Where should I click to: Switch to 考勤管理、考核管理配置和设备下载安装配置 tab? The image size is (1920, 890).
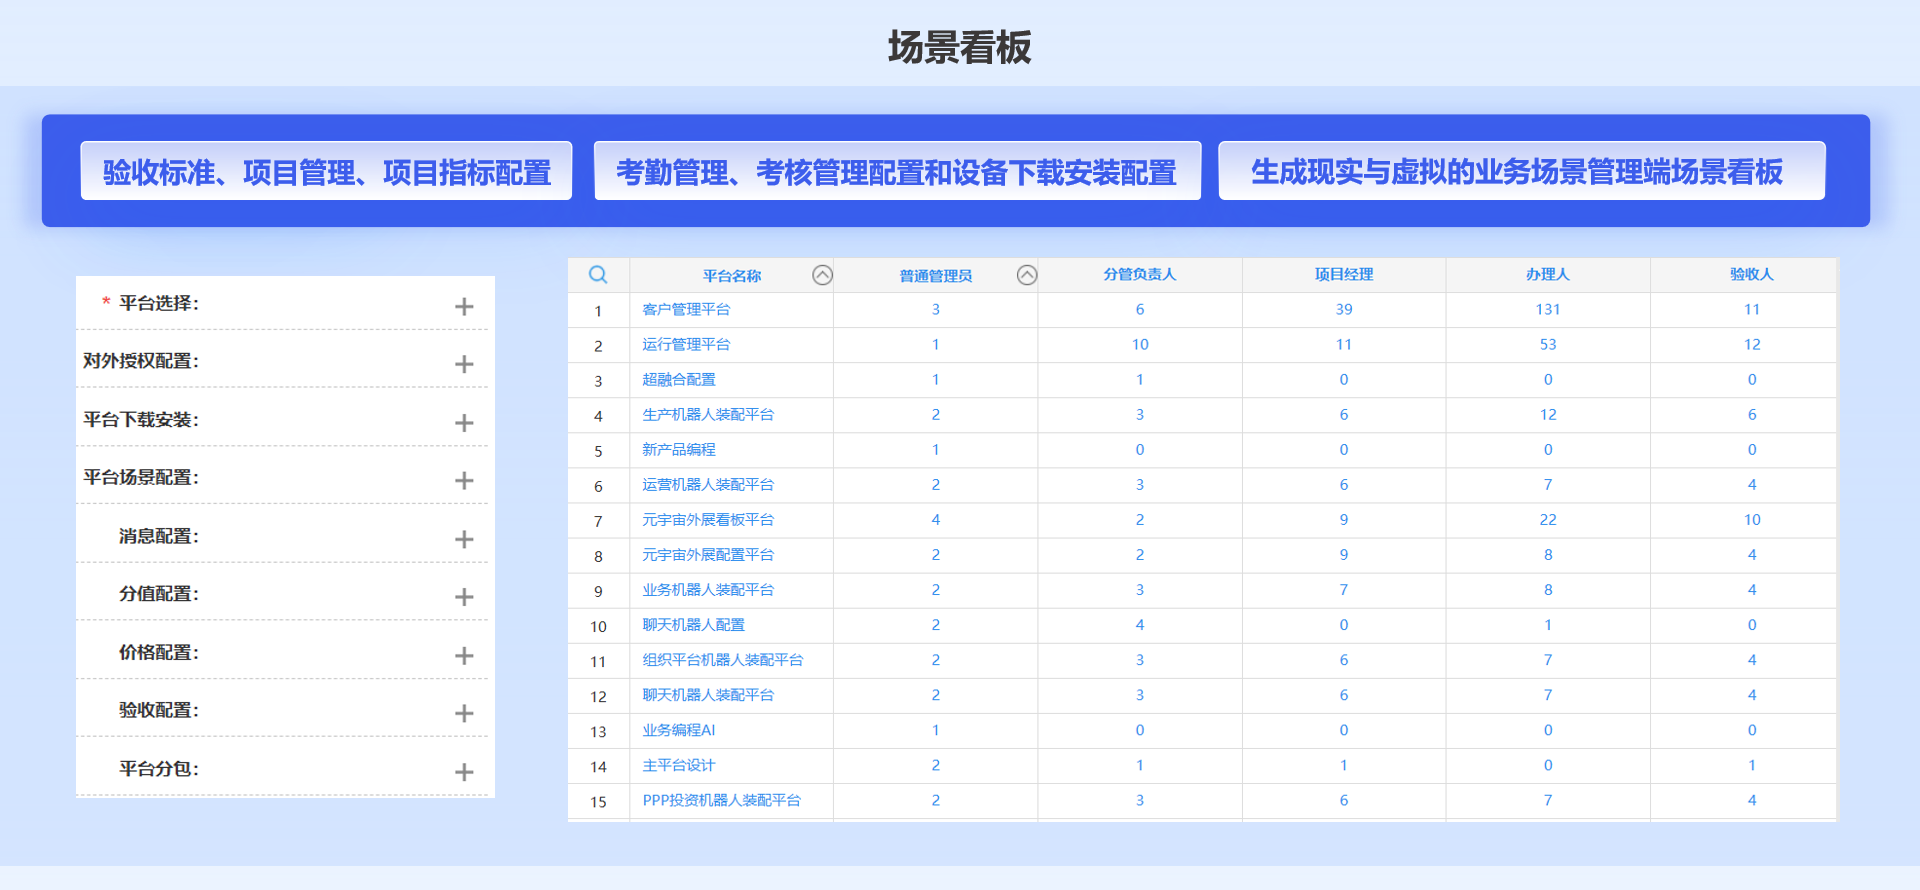tap(897, 172)
